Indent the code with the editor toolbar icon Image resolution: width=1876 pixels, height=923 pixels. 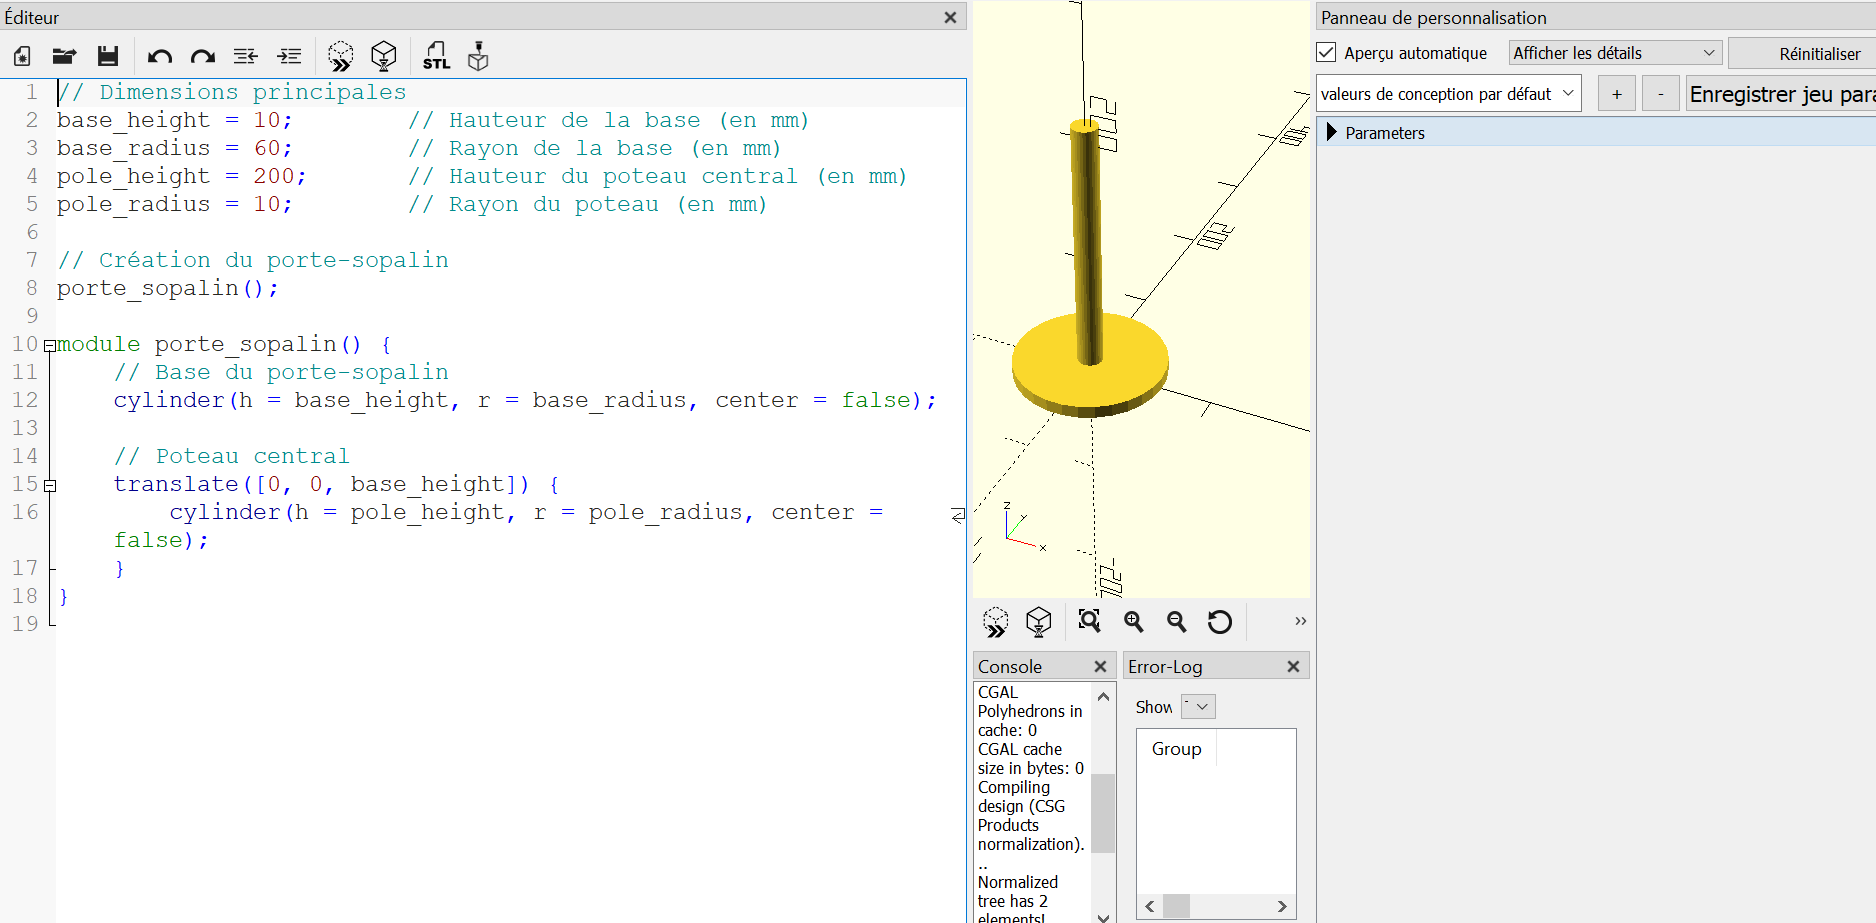289,56
